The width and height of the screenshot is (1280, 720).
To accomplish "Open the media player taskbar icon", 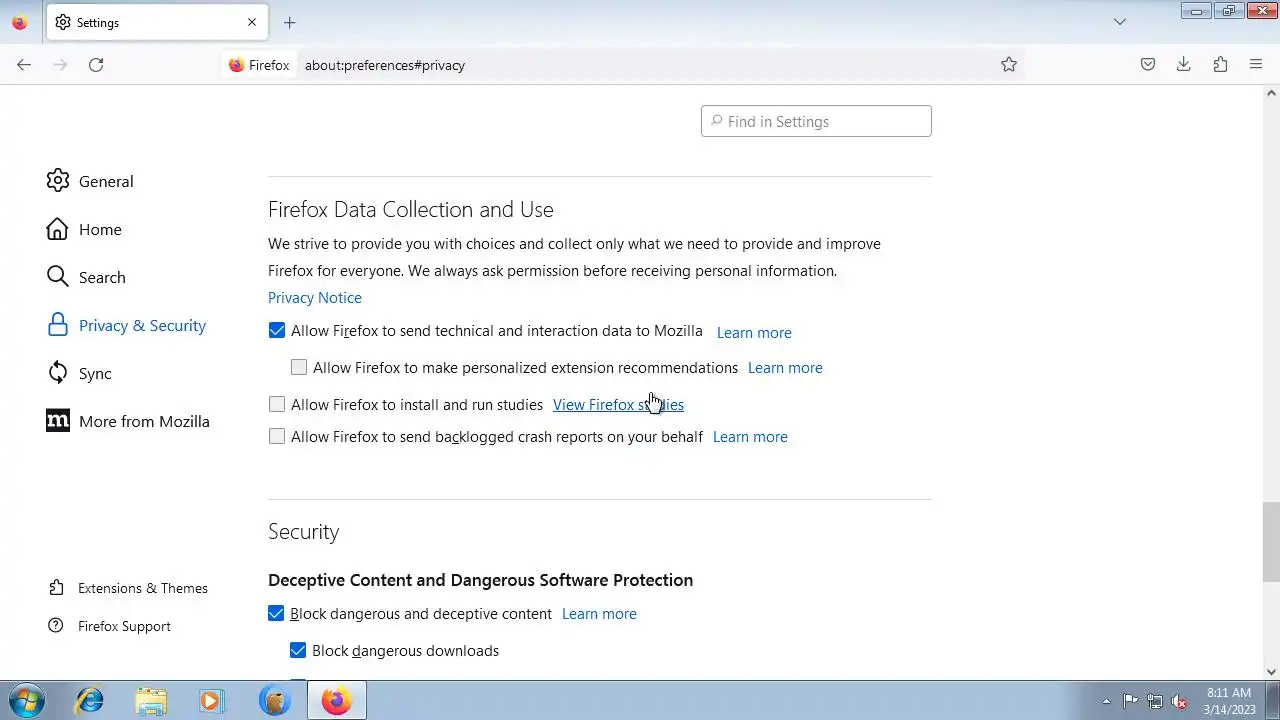I will coord(211,700).
